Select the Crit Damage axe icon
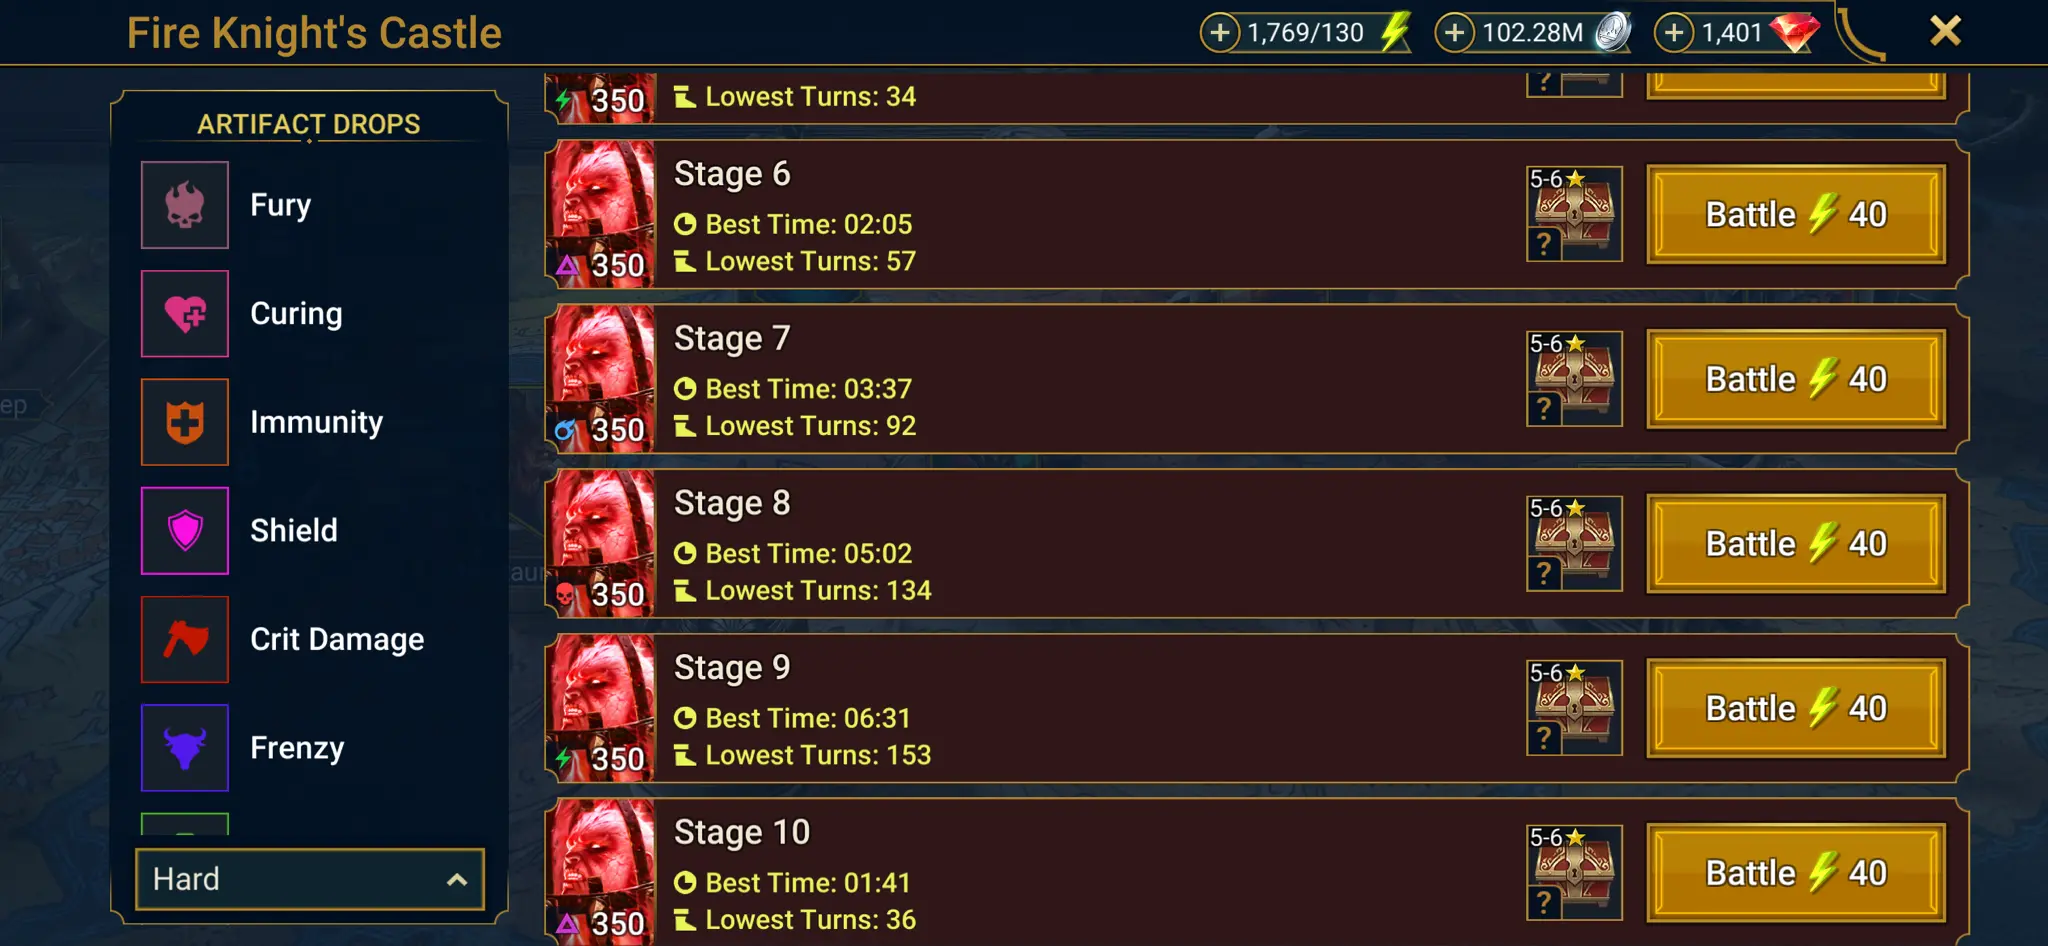This screenshot has height=946, width=2048. (x=185, y=639)
